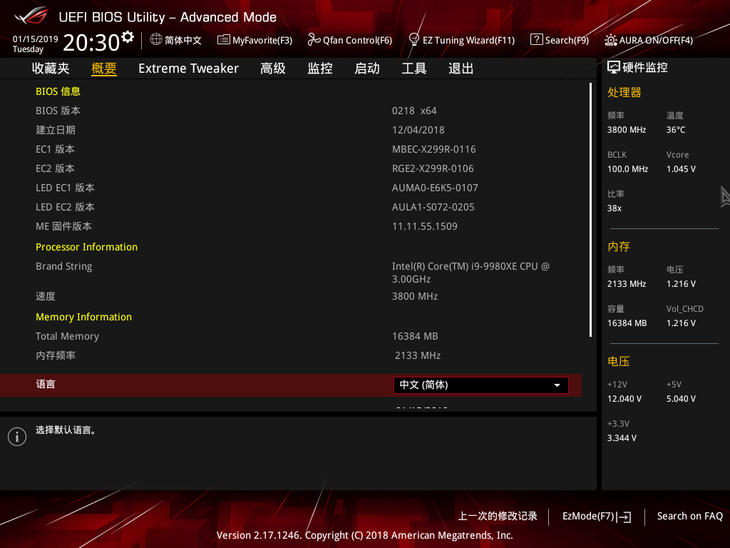Click the Brand String label
Viewport: 730px width, 548px height.
click(x=64, y=266)
